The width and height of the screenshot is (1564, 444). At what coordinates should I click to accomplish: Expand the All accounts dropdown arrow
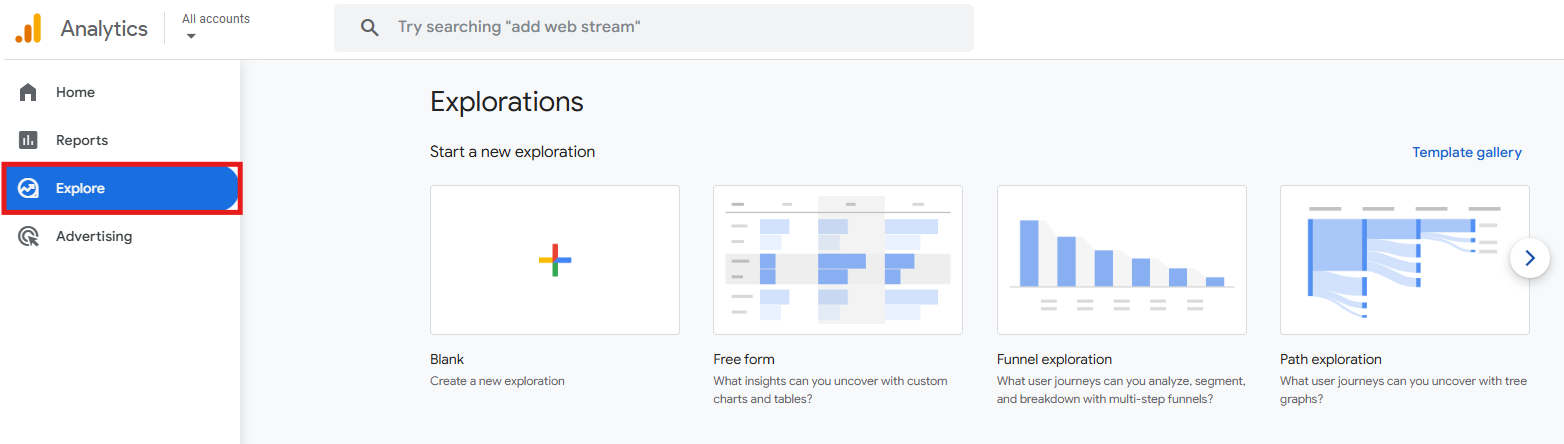coord(191,36)
